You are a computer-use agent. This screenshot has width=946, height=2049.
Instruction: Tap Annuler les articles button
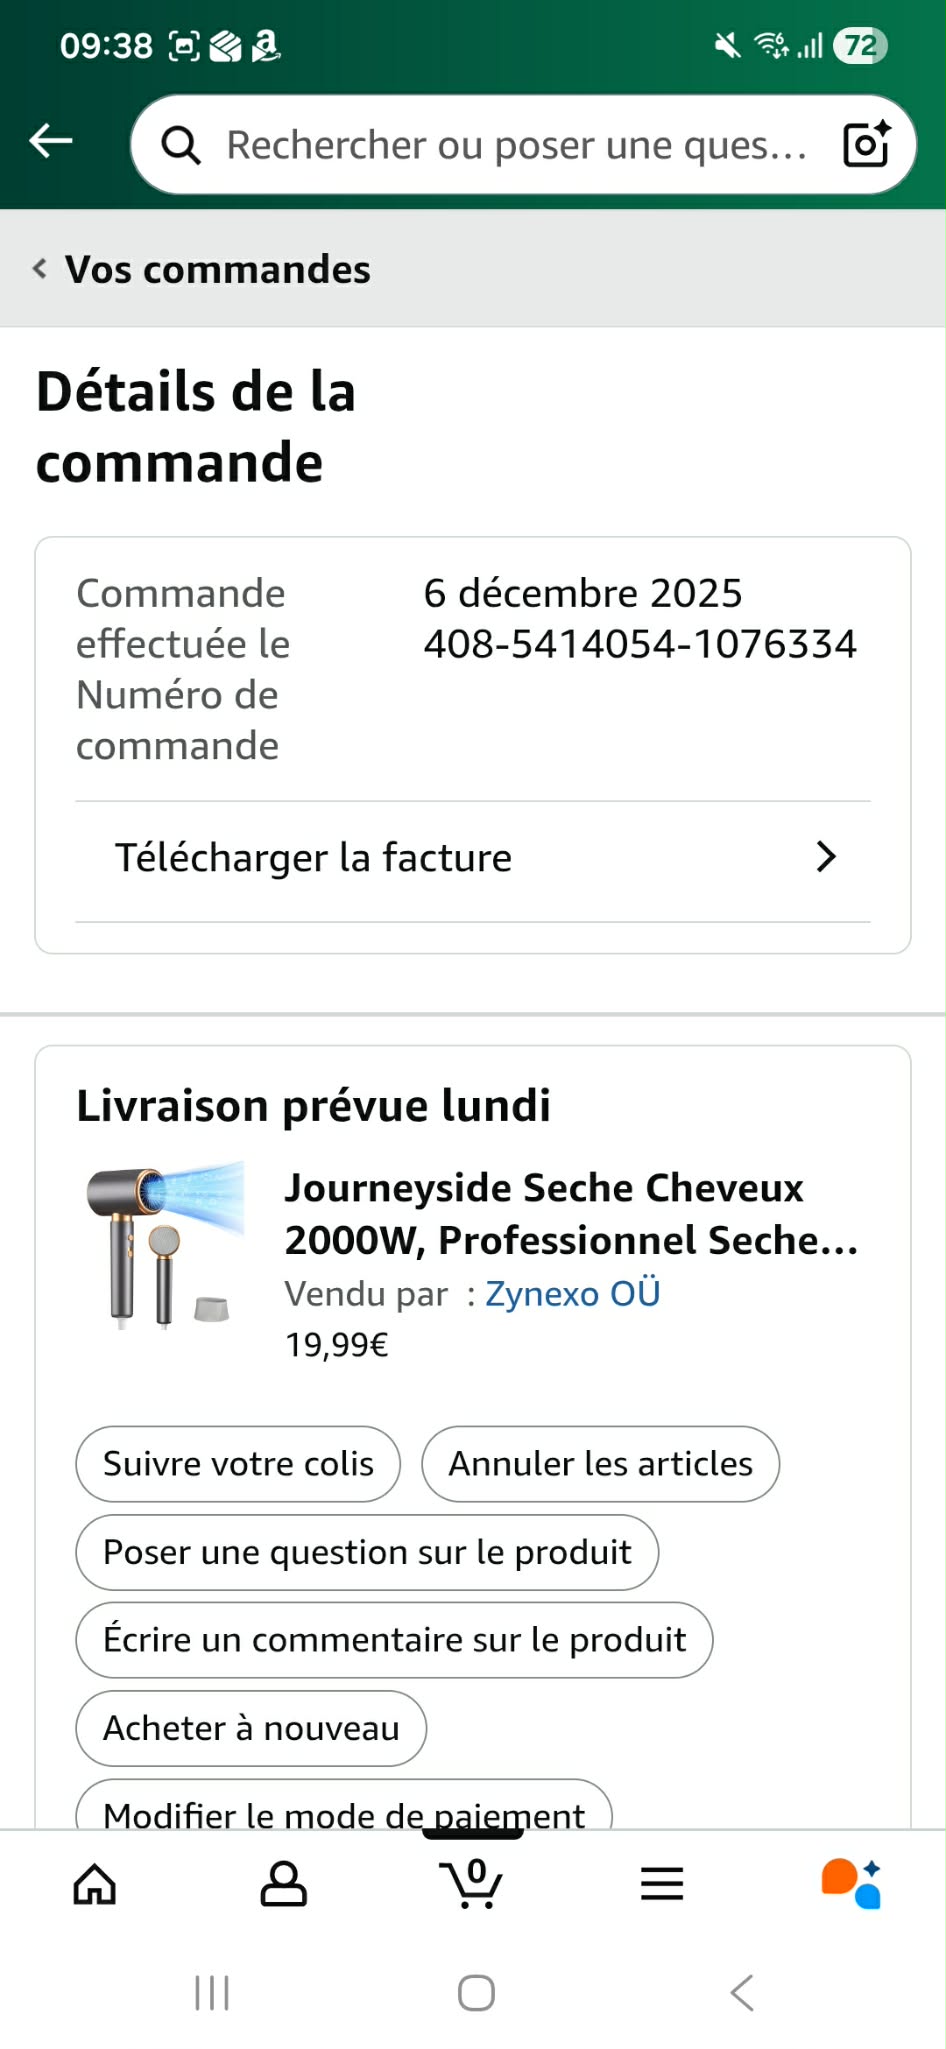tap(600, 1464)
